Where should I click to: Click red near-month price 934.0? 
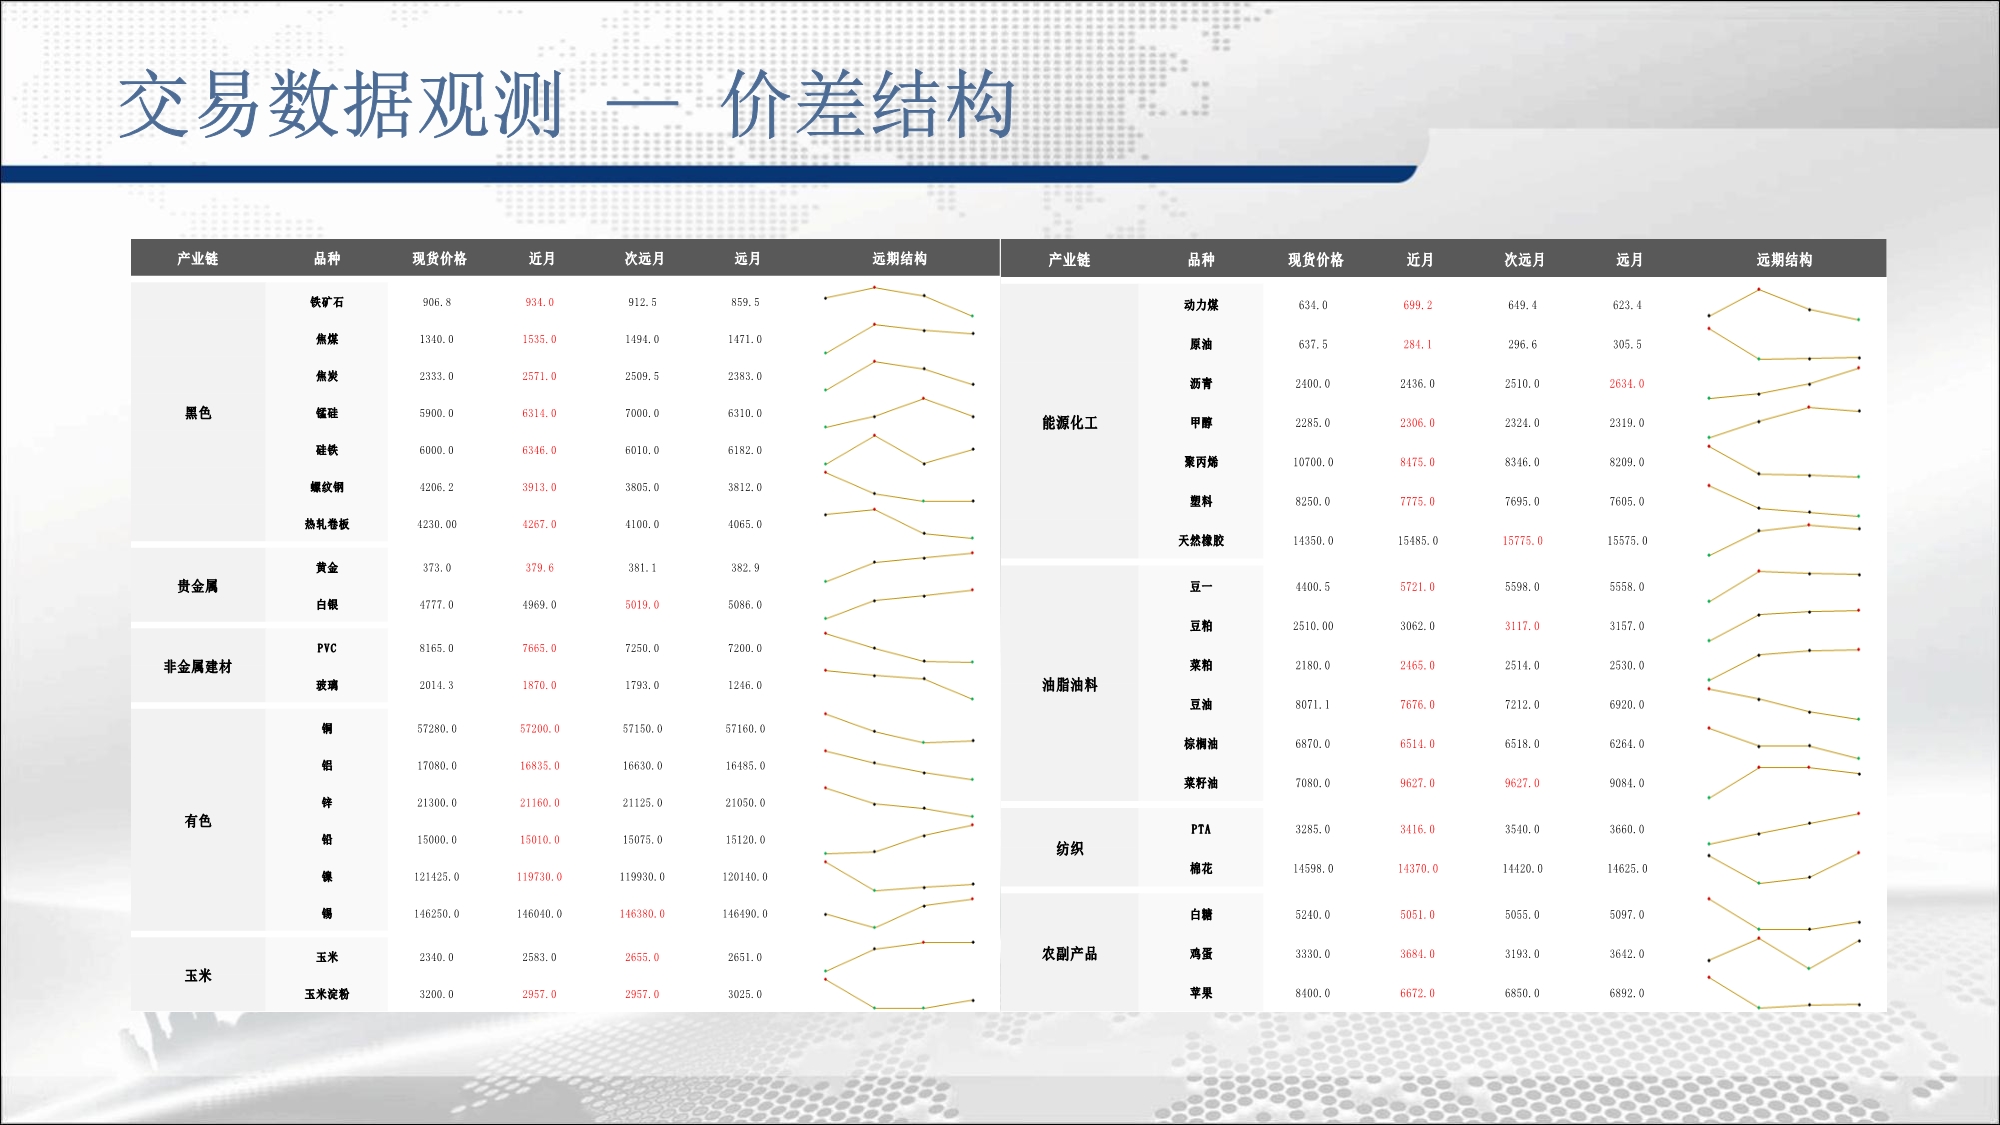539,302
